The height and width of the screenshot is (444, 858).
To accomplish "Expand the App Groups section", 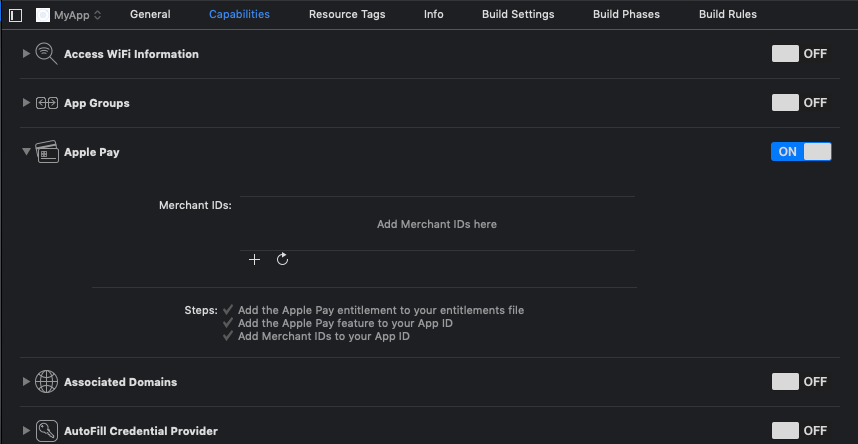I will point(26,103).
